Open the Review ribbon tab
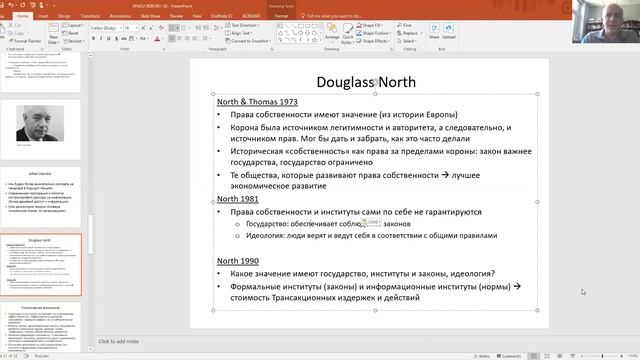The width and height of the screenshot is (640, 360). coord(176,16)
